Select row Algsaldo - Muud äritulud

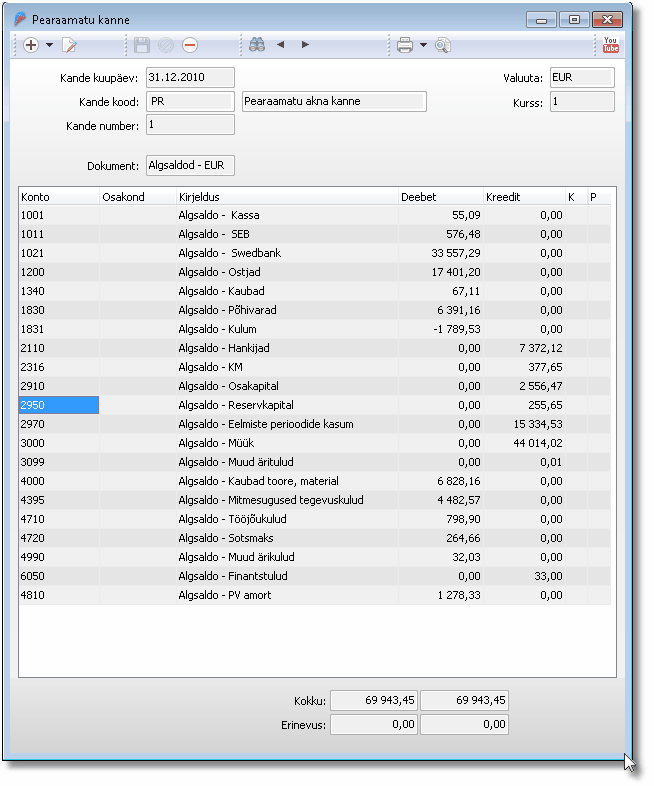(315, 462)
